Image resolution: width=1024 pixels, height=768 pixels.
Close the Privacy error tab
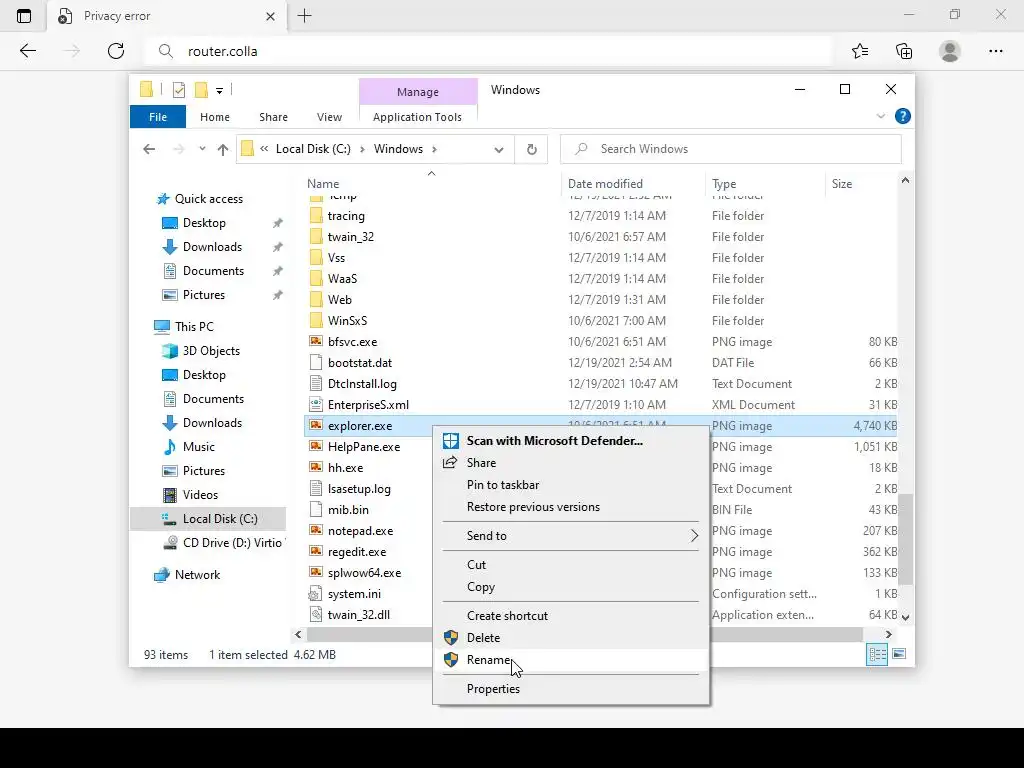(x=270, y=16)
